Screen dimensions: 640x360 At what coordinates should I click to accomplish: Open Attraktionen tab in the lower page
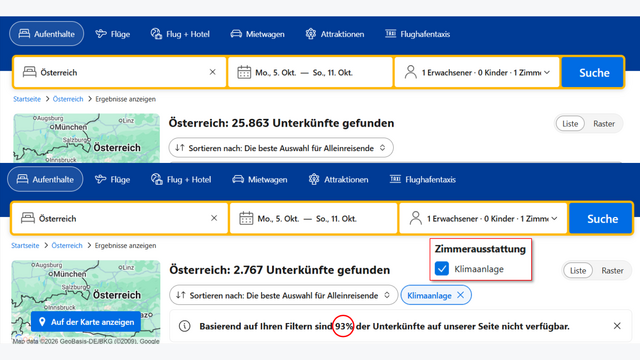point(338,179)
